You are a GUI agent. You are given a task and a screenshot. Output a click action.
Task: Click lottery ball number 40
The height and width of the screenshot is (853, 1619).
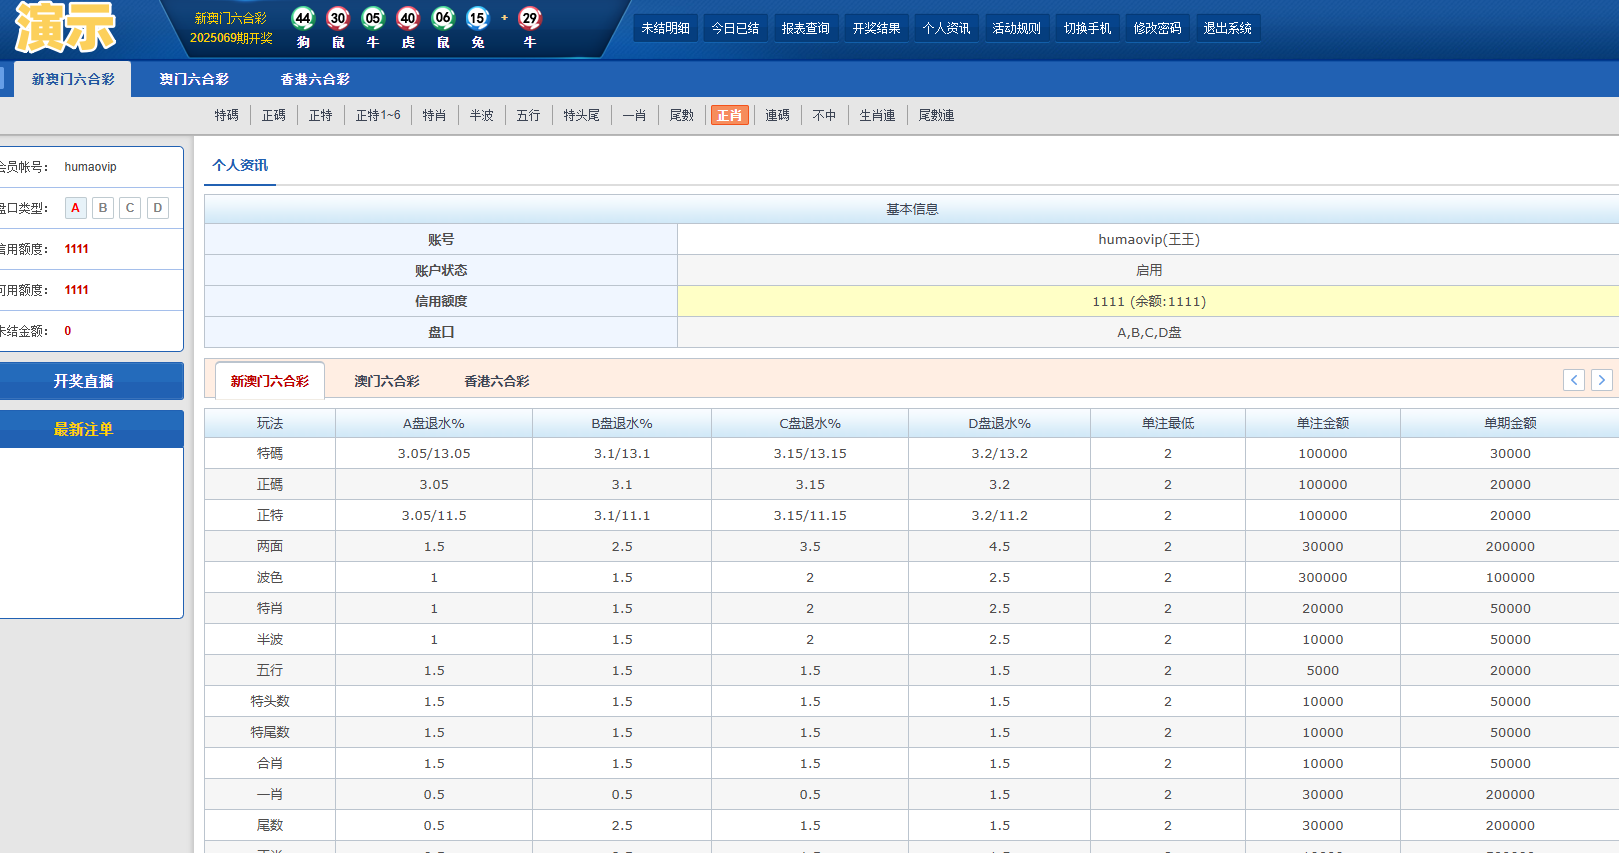pos(408,18)
